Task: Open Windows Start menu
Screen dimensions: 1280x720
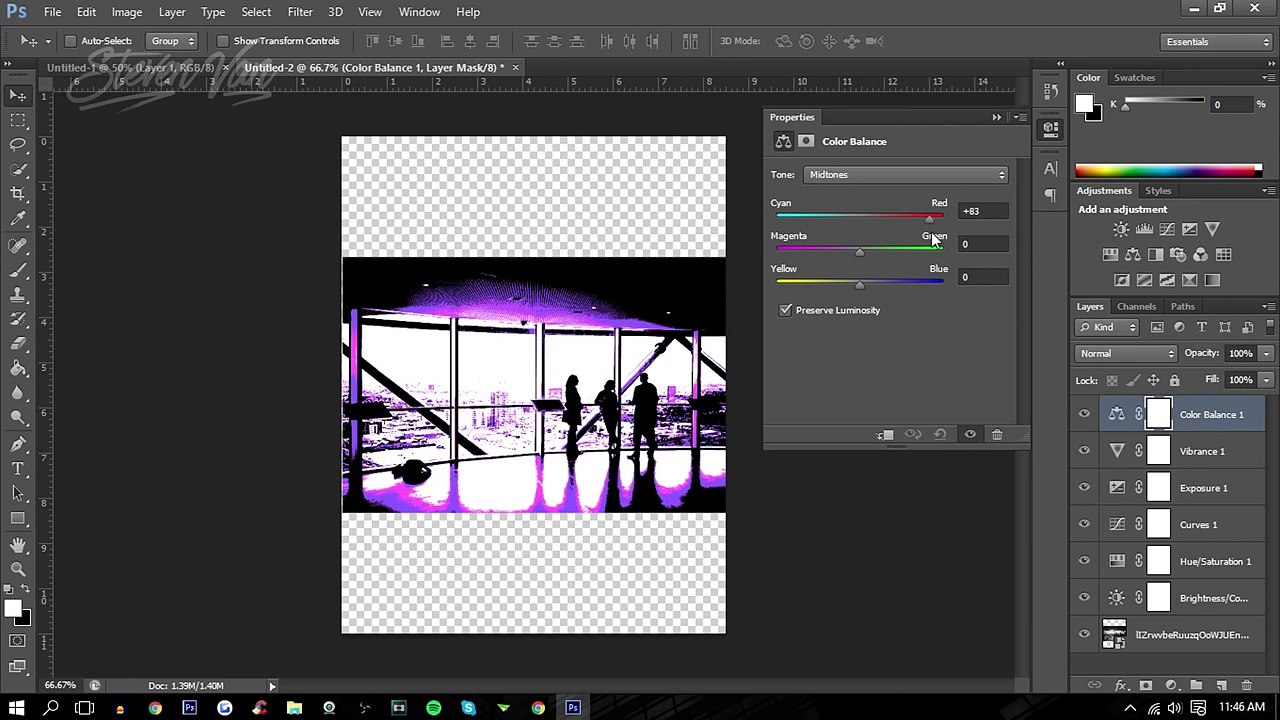Action: pos(17,708)
